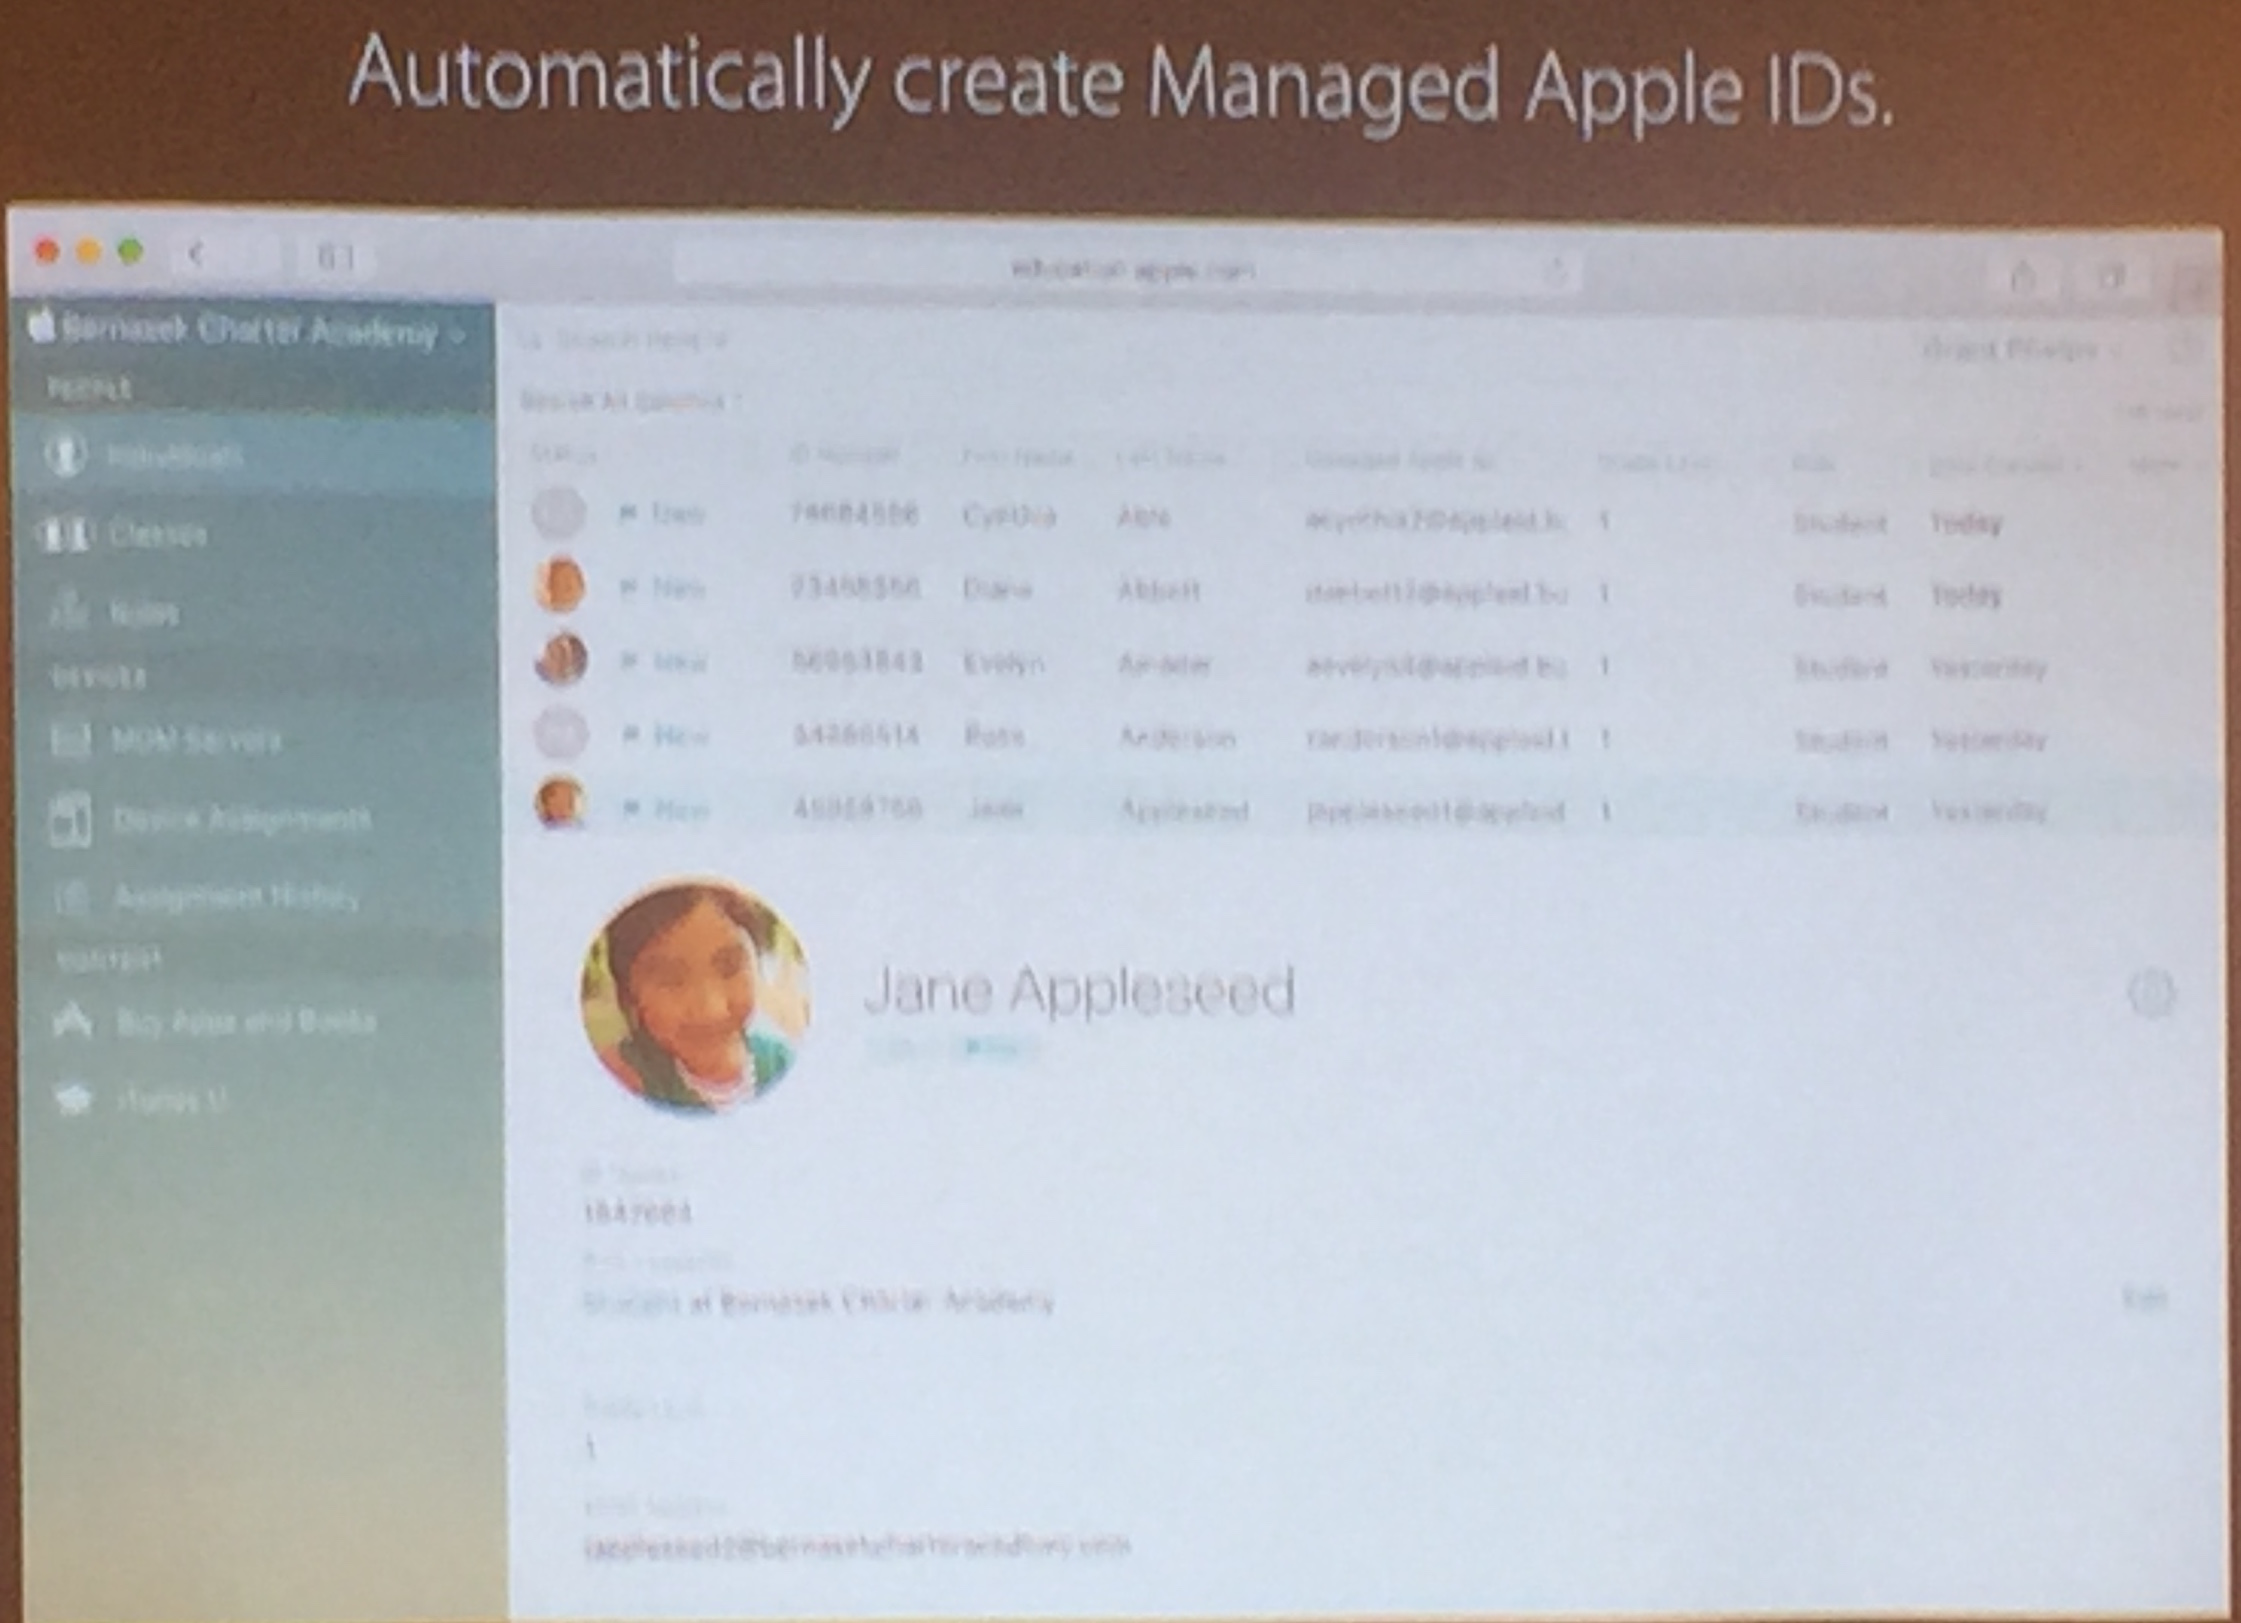Image resolution: width=2241 pixels, height=1623 pixels.
Task: Click Diana Abbott's avatar photo
Action: pos(560,585)
